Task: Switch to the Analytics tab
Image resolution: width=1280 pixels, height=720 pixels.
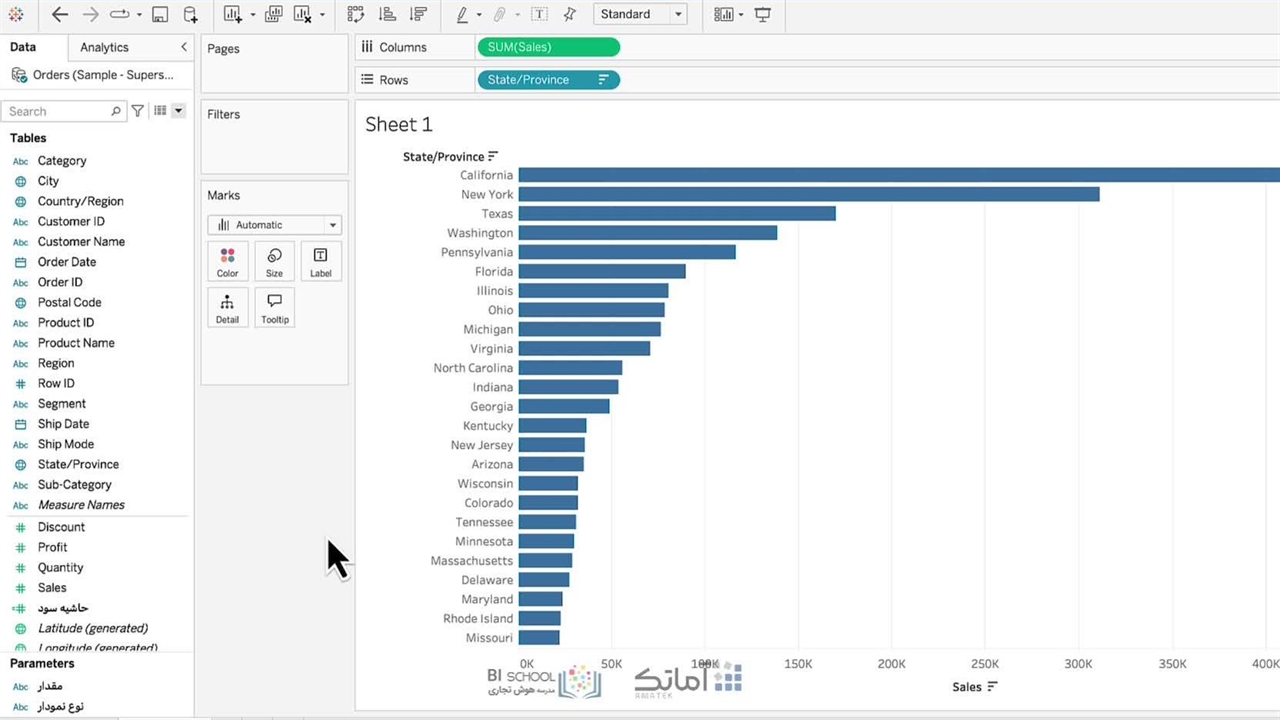Action: tap(104, 47)
